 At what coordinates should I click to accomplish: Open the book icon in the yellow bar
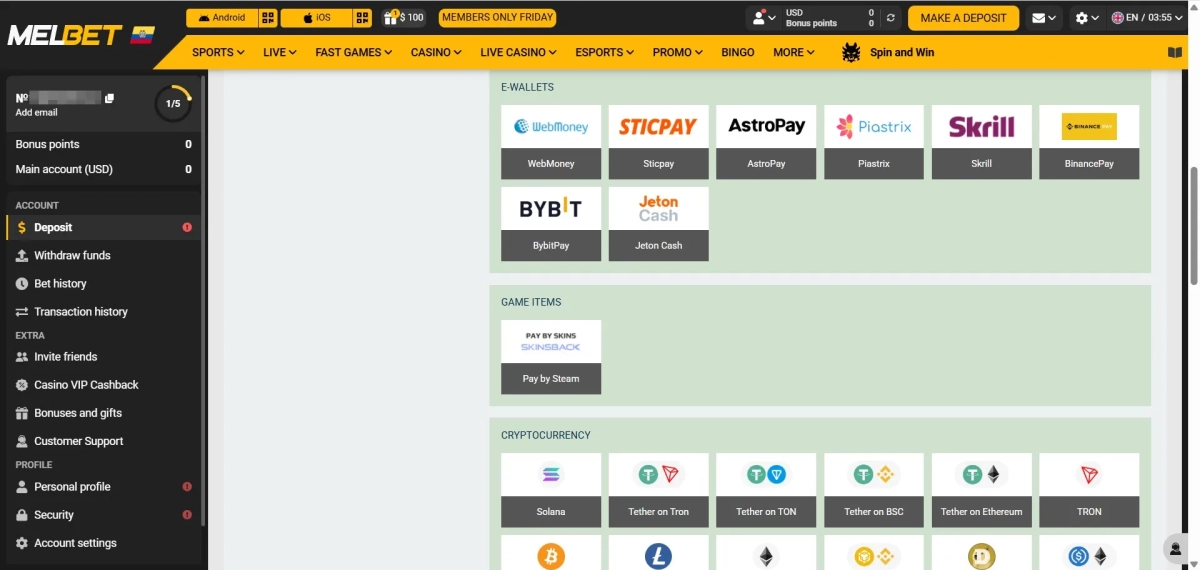click(x=1174, y=52)
